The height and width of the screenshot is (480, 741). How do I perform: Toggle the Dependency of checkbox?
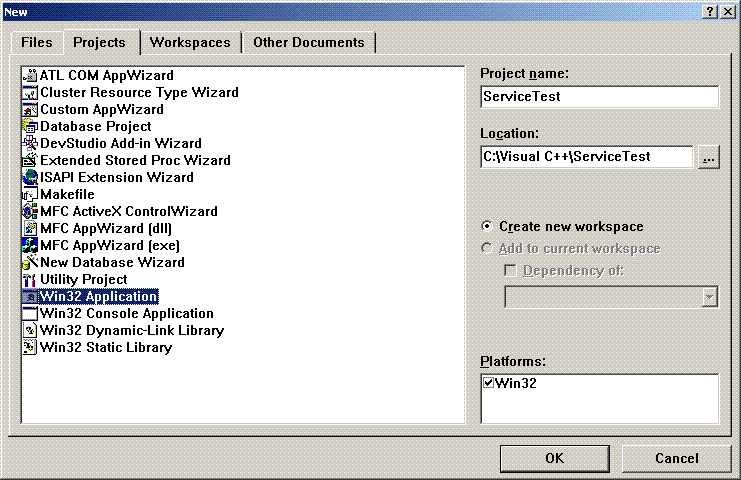510,271
